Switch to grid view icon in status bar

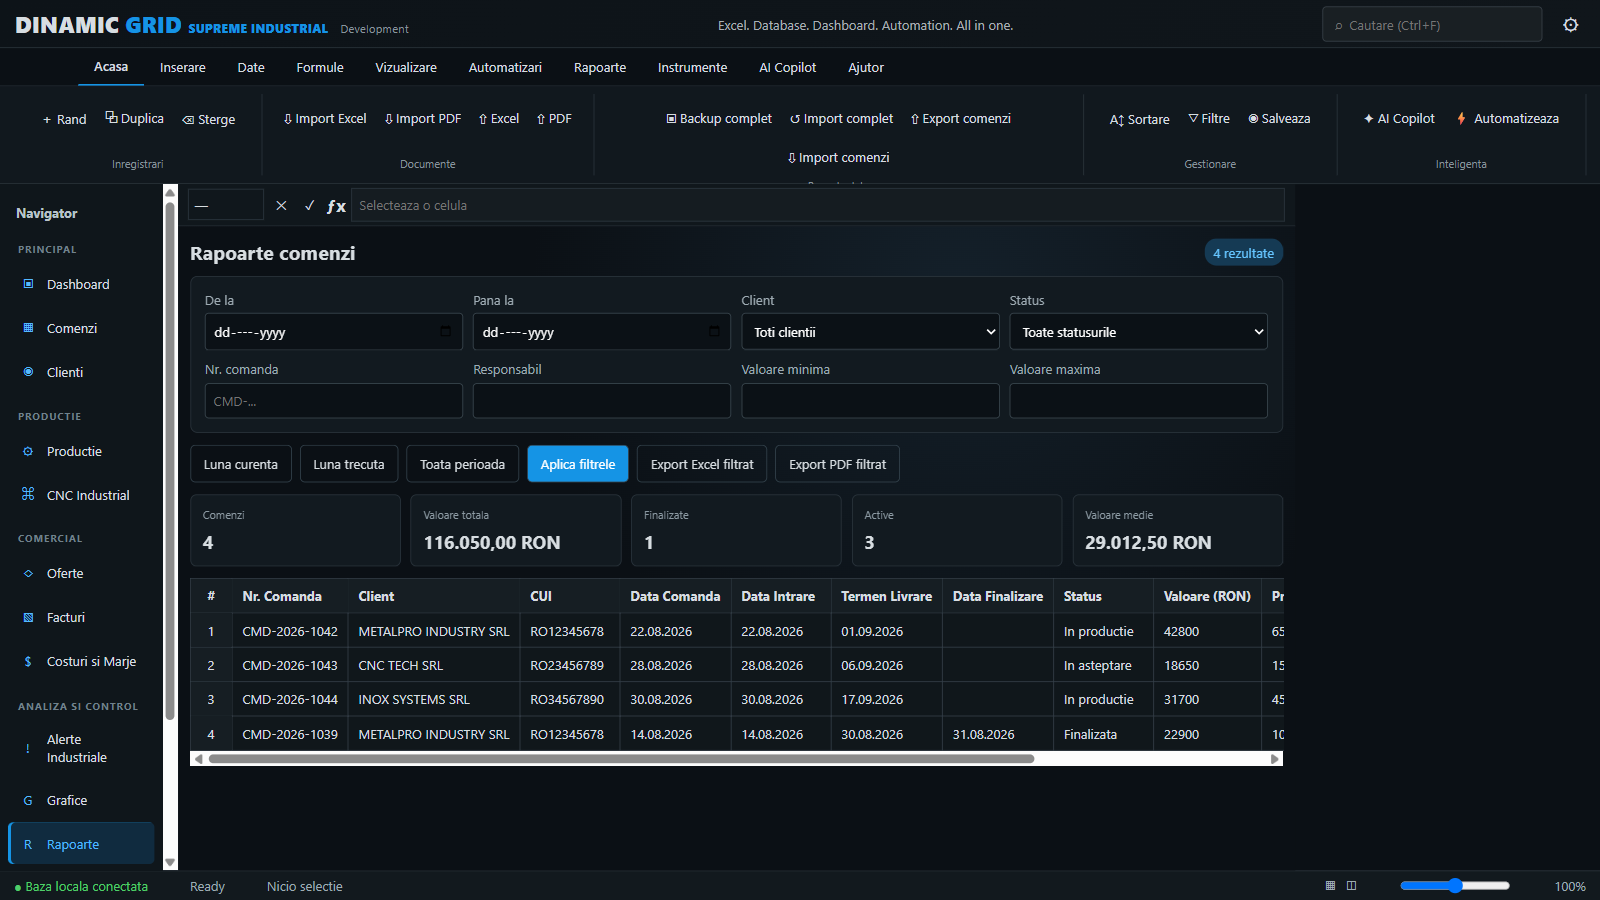click(1330, 886)
